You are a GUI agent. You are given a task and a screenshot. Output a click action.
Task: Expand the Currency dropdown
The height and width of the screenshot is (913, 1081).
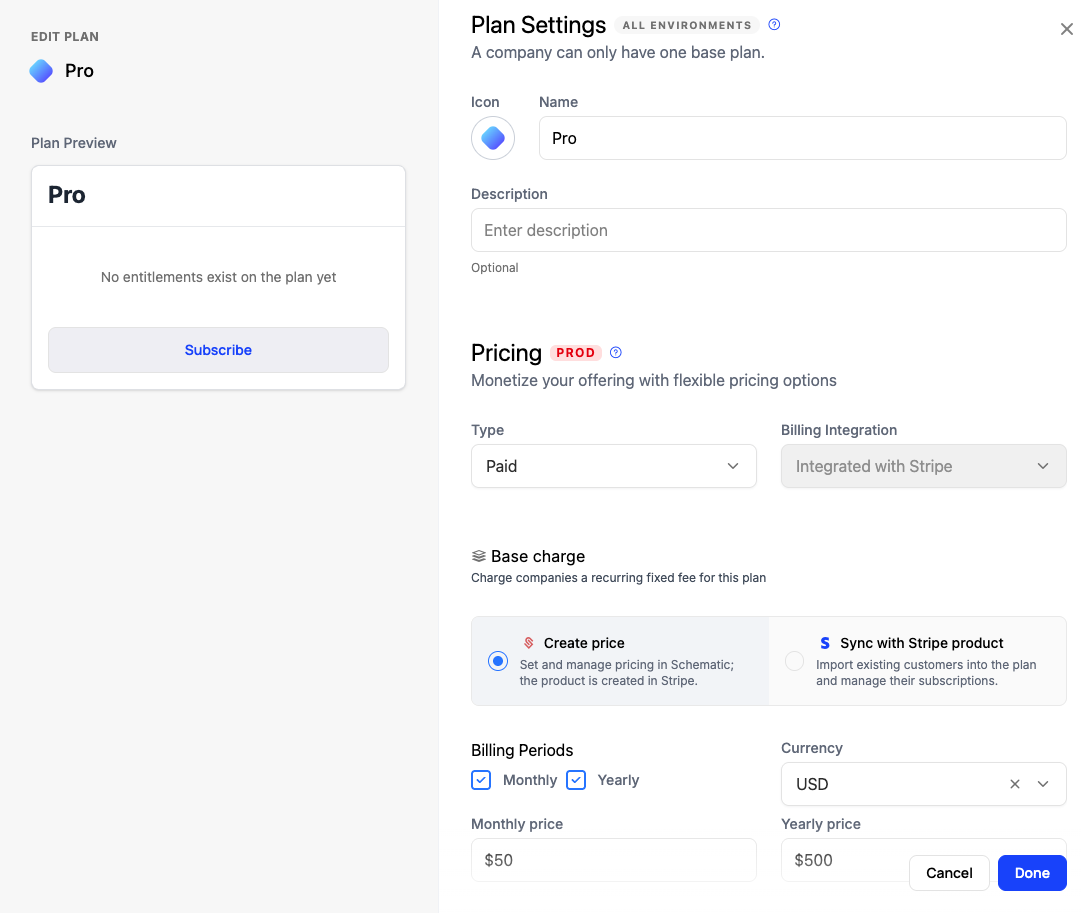(x=1043, y=784)
